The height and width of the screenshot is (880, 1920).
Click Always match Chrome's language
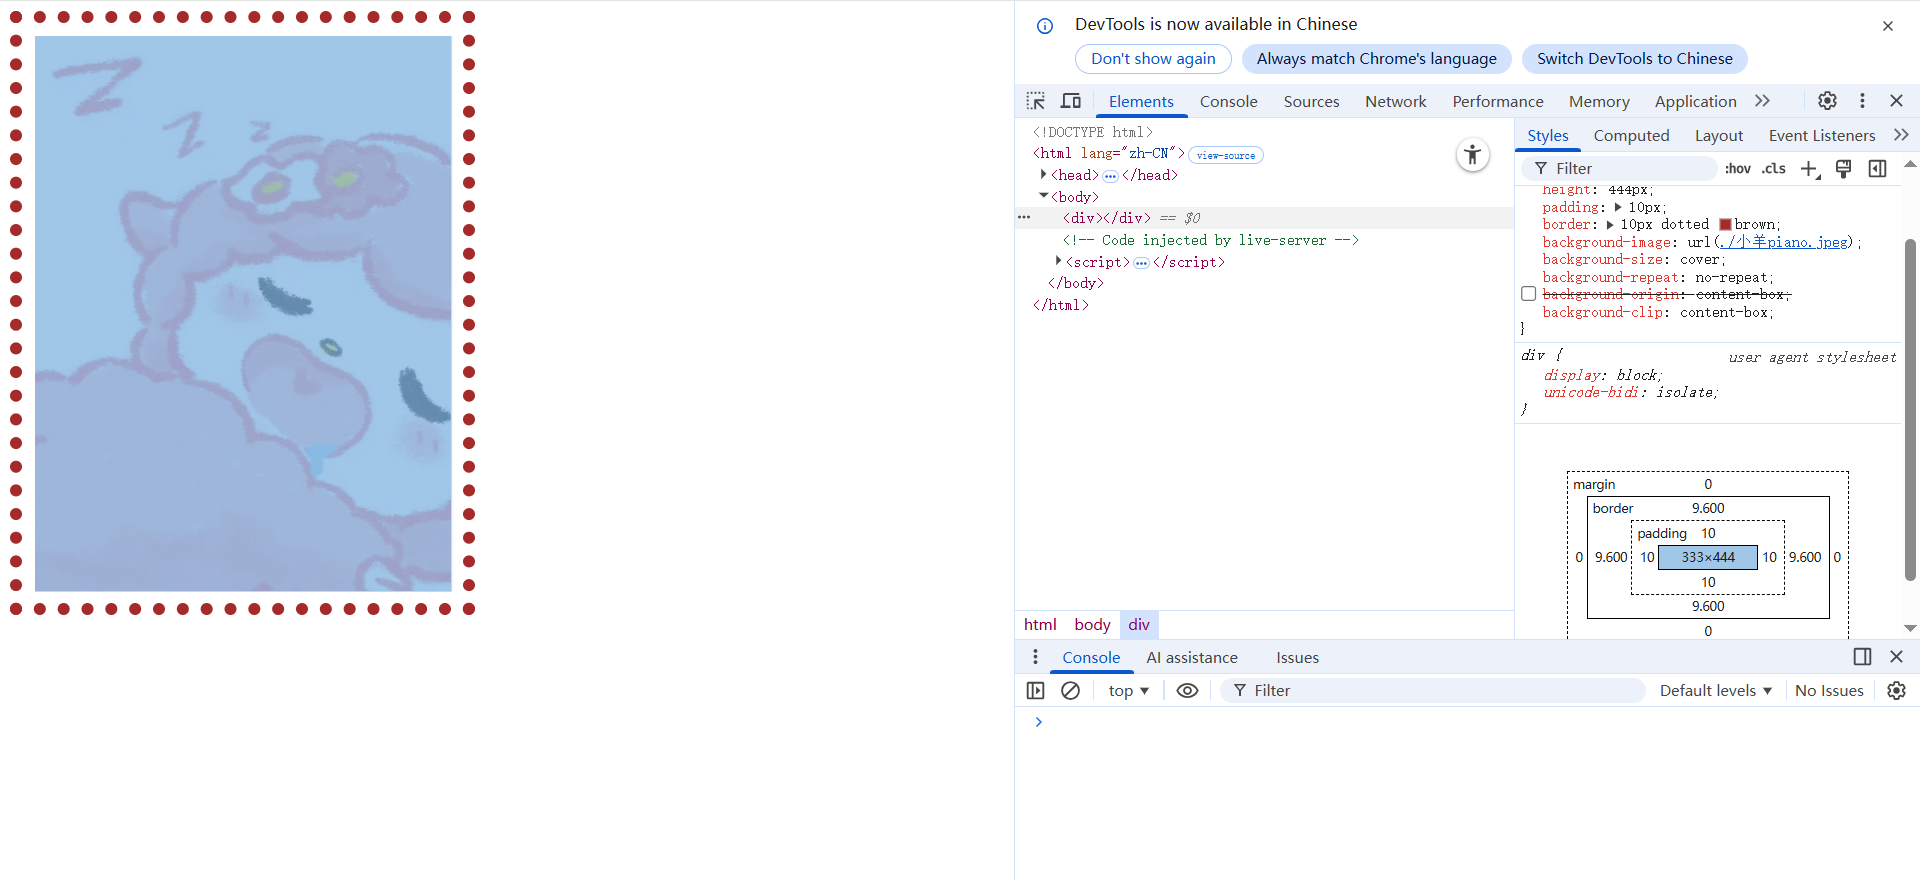click(1376, 59)
